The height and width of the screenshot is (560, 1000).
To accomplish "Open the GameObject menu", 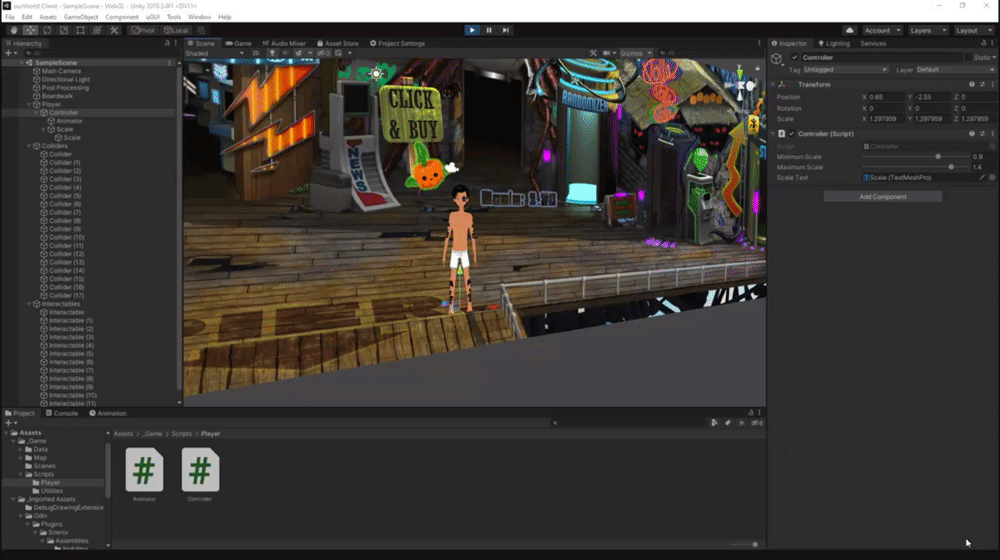I will tap(81, 17).
